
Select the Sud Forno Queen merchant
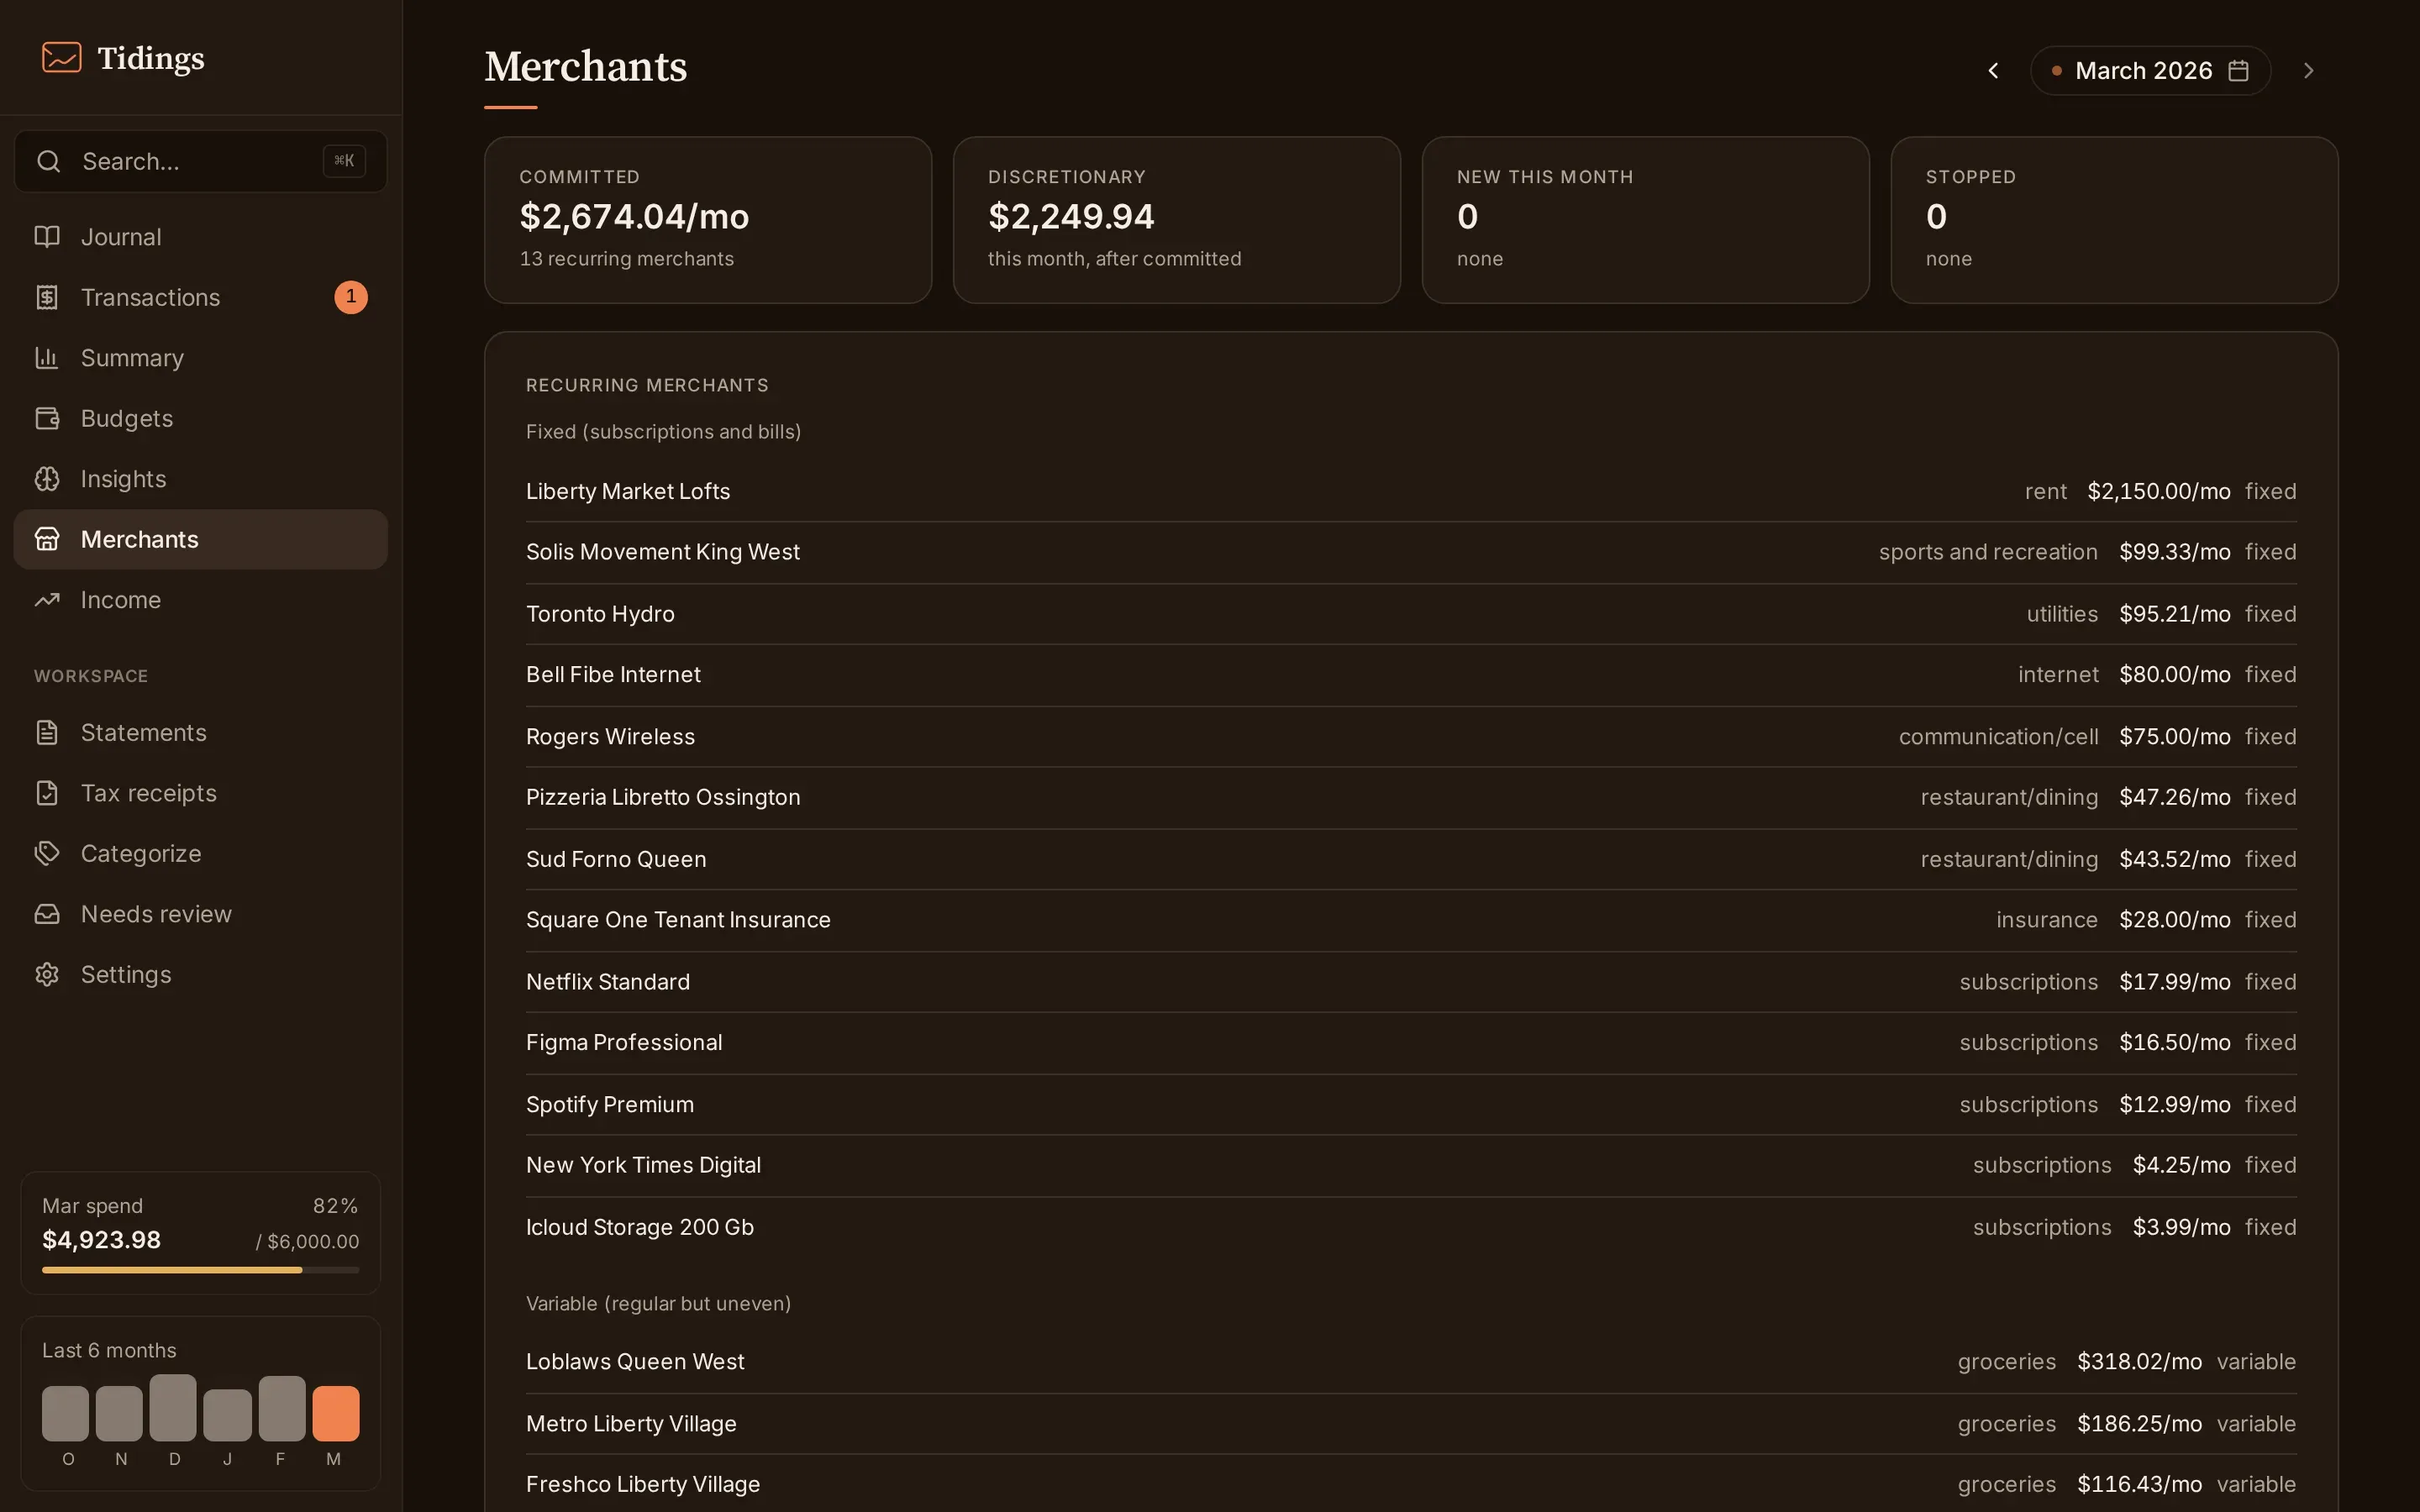tap(1411, 859)
